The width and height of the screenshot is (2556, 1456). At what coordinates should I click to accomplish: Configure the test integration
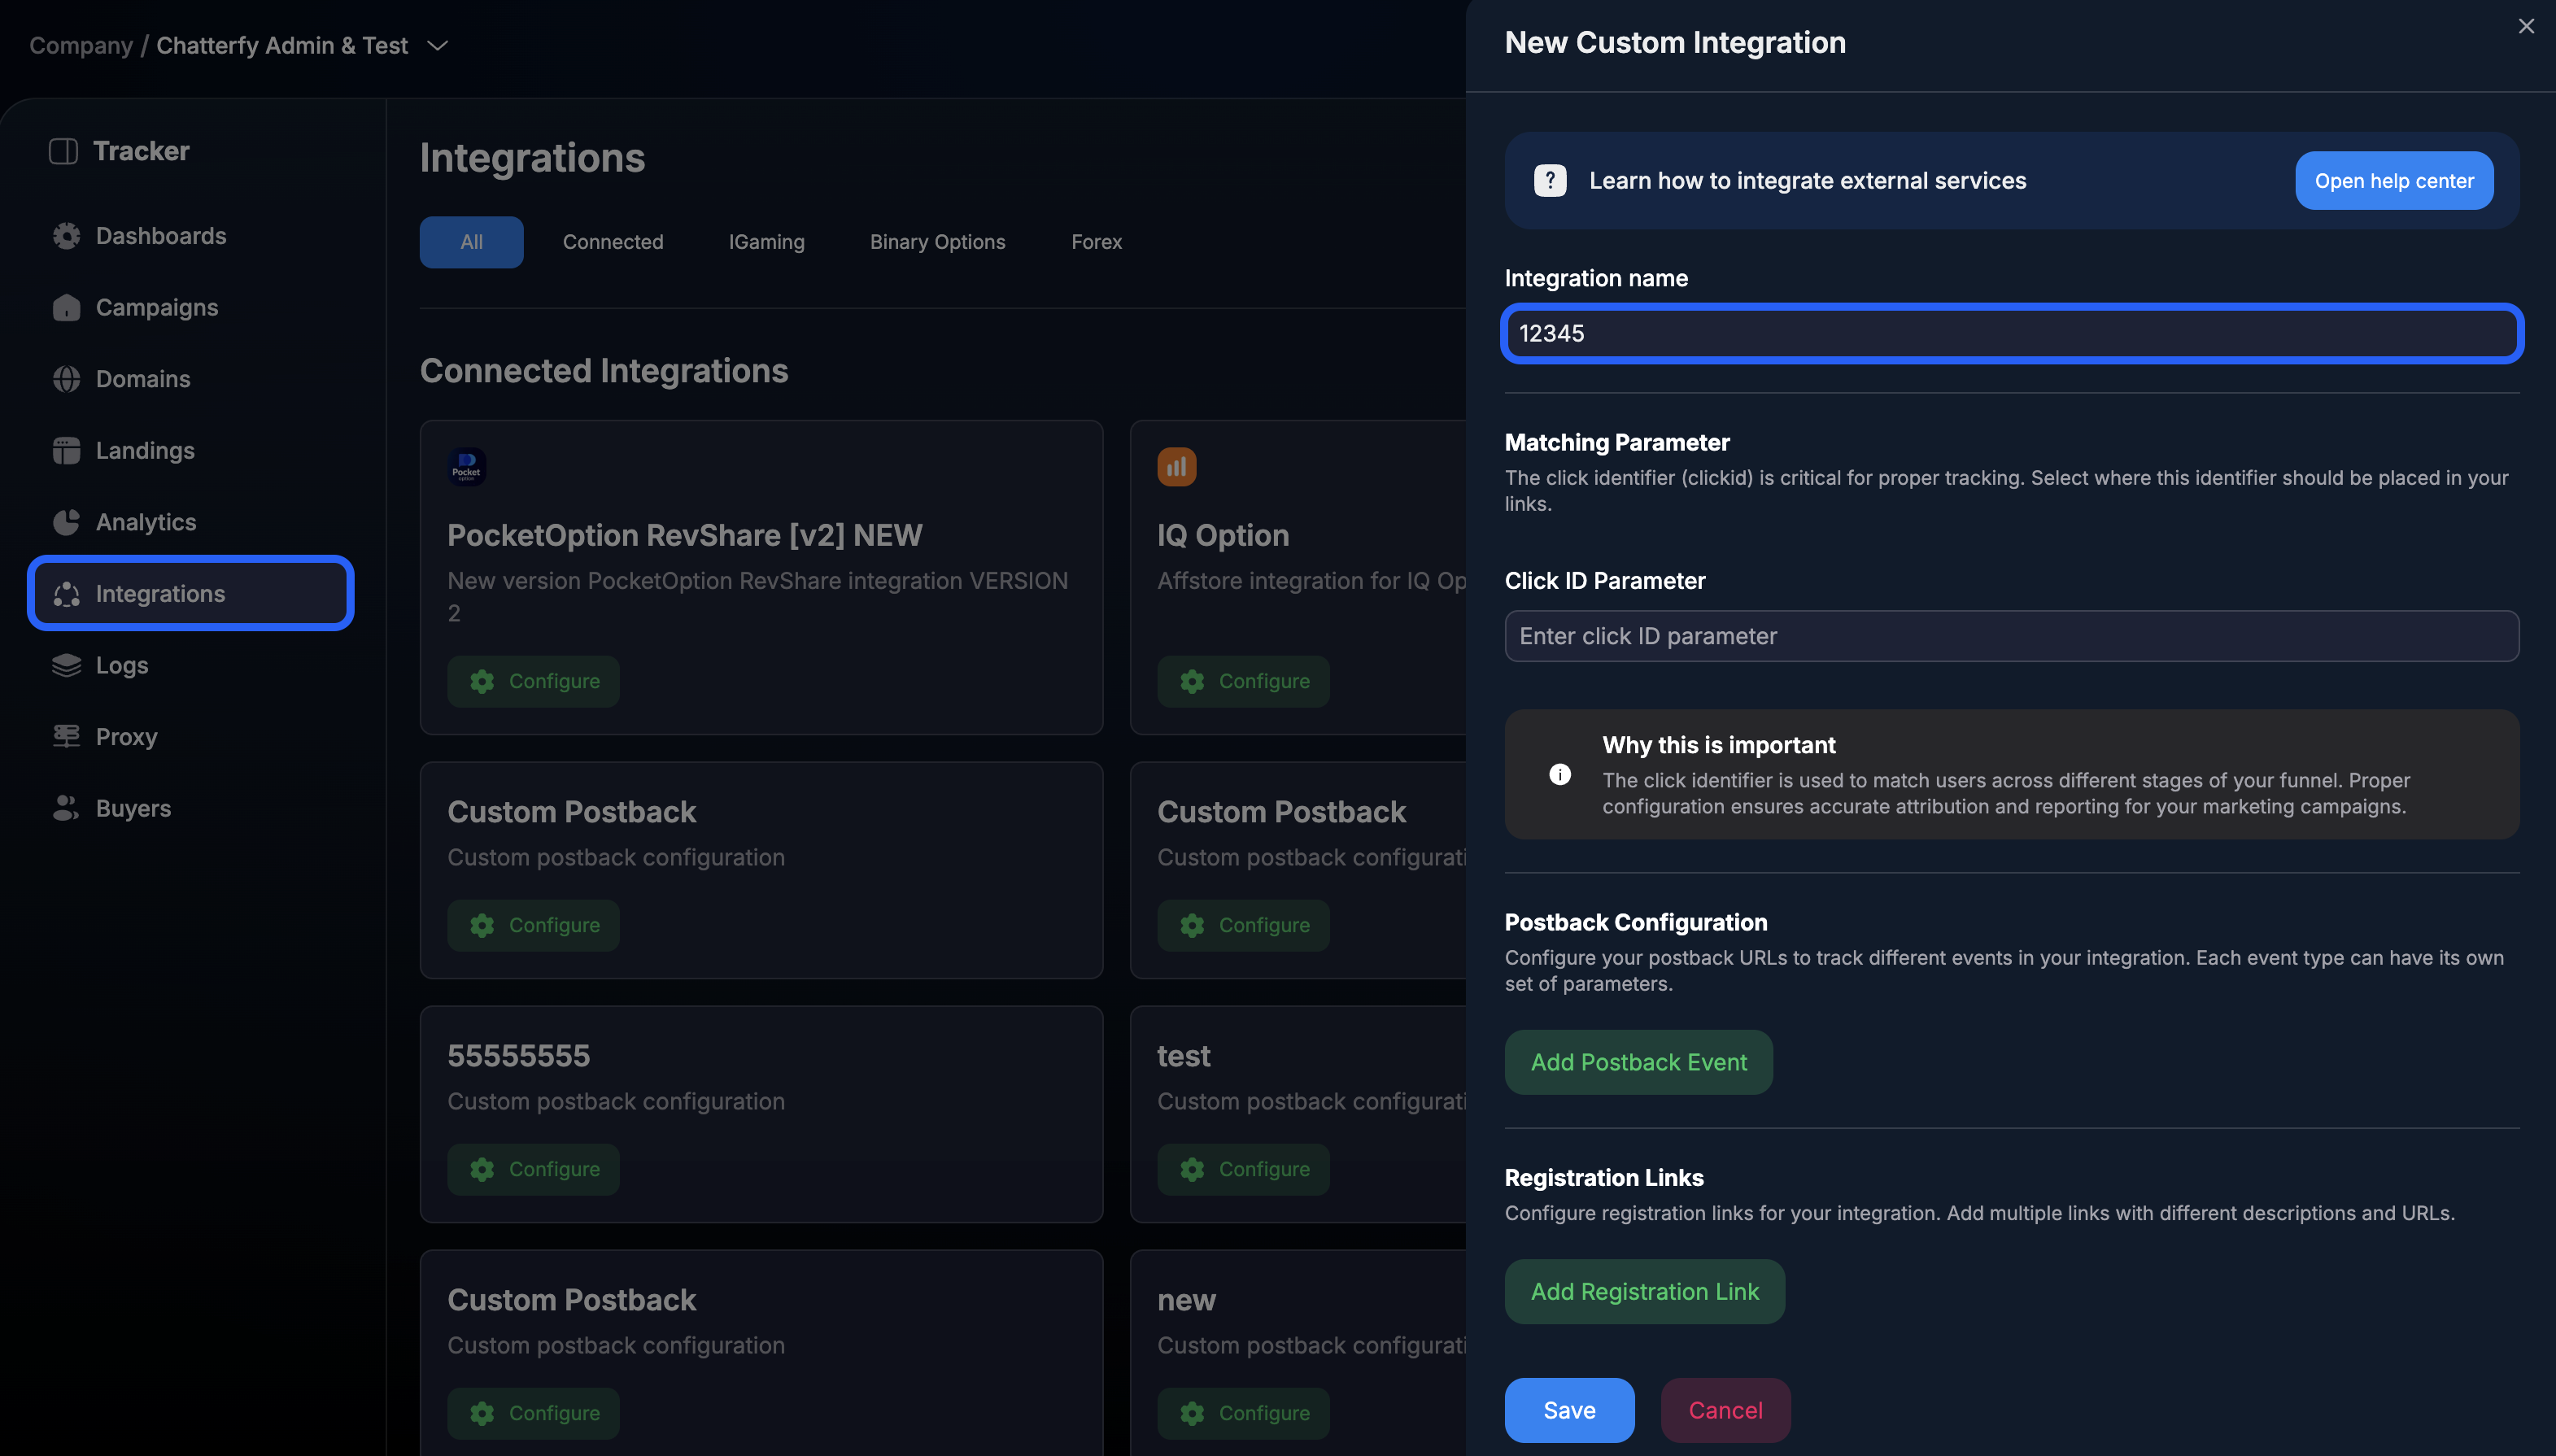[1244, 1170]
